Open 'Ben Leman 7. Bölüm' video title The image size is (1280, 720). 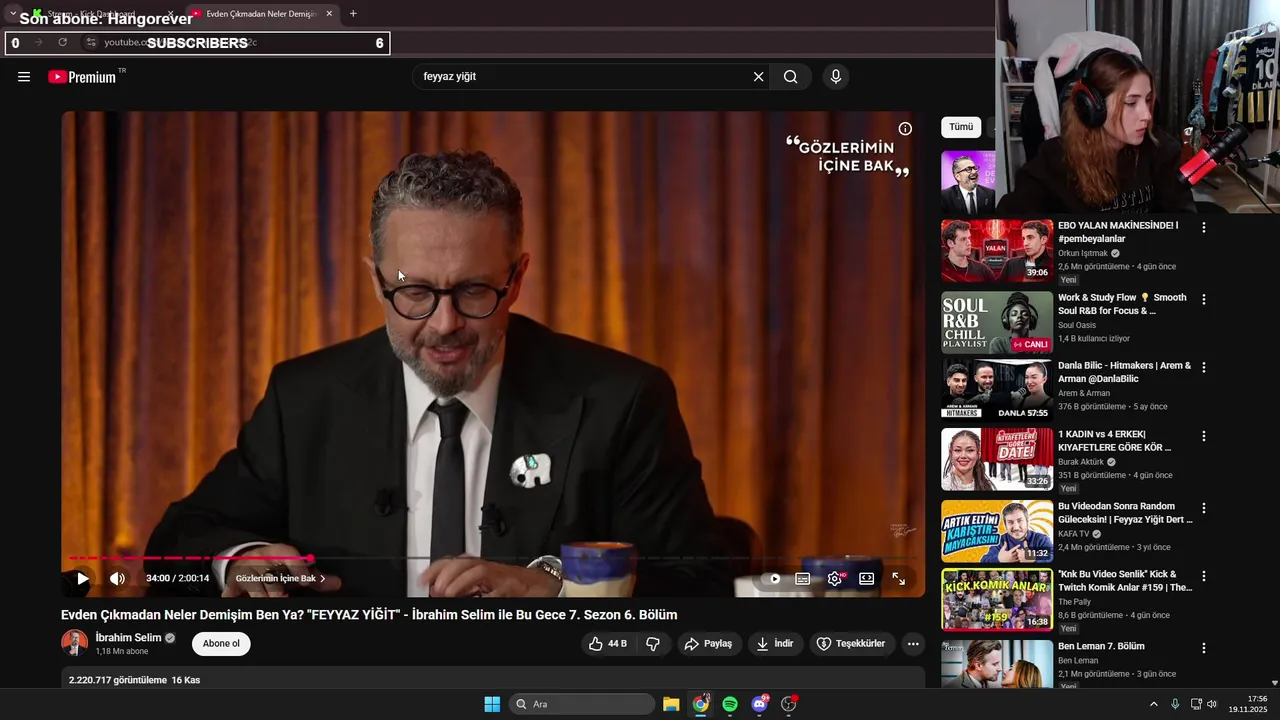pos(1101,647)
